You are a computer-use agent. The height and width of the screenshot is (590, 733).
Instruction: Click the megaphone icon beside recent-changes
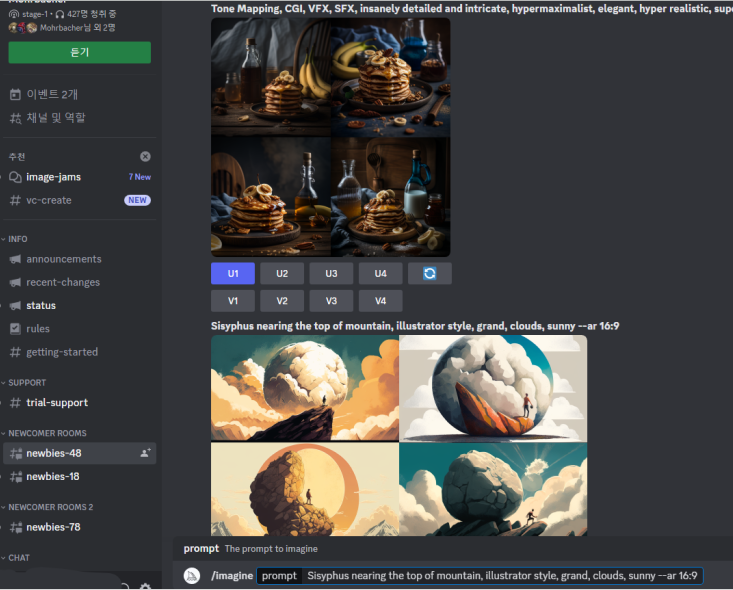click(15, 282)
